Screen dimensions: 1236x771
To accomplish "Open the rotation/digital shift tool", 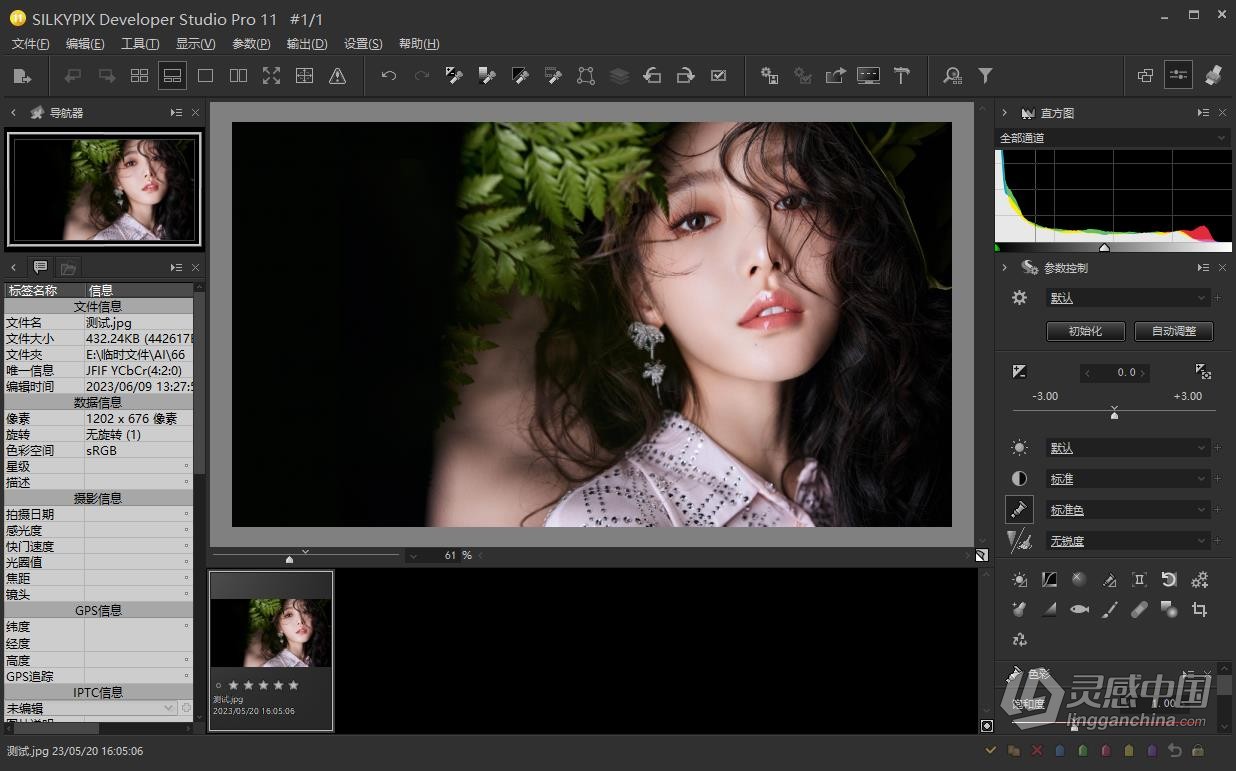I will point(1169,579).
